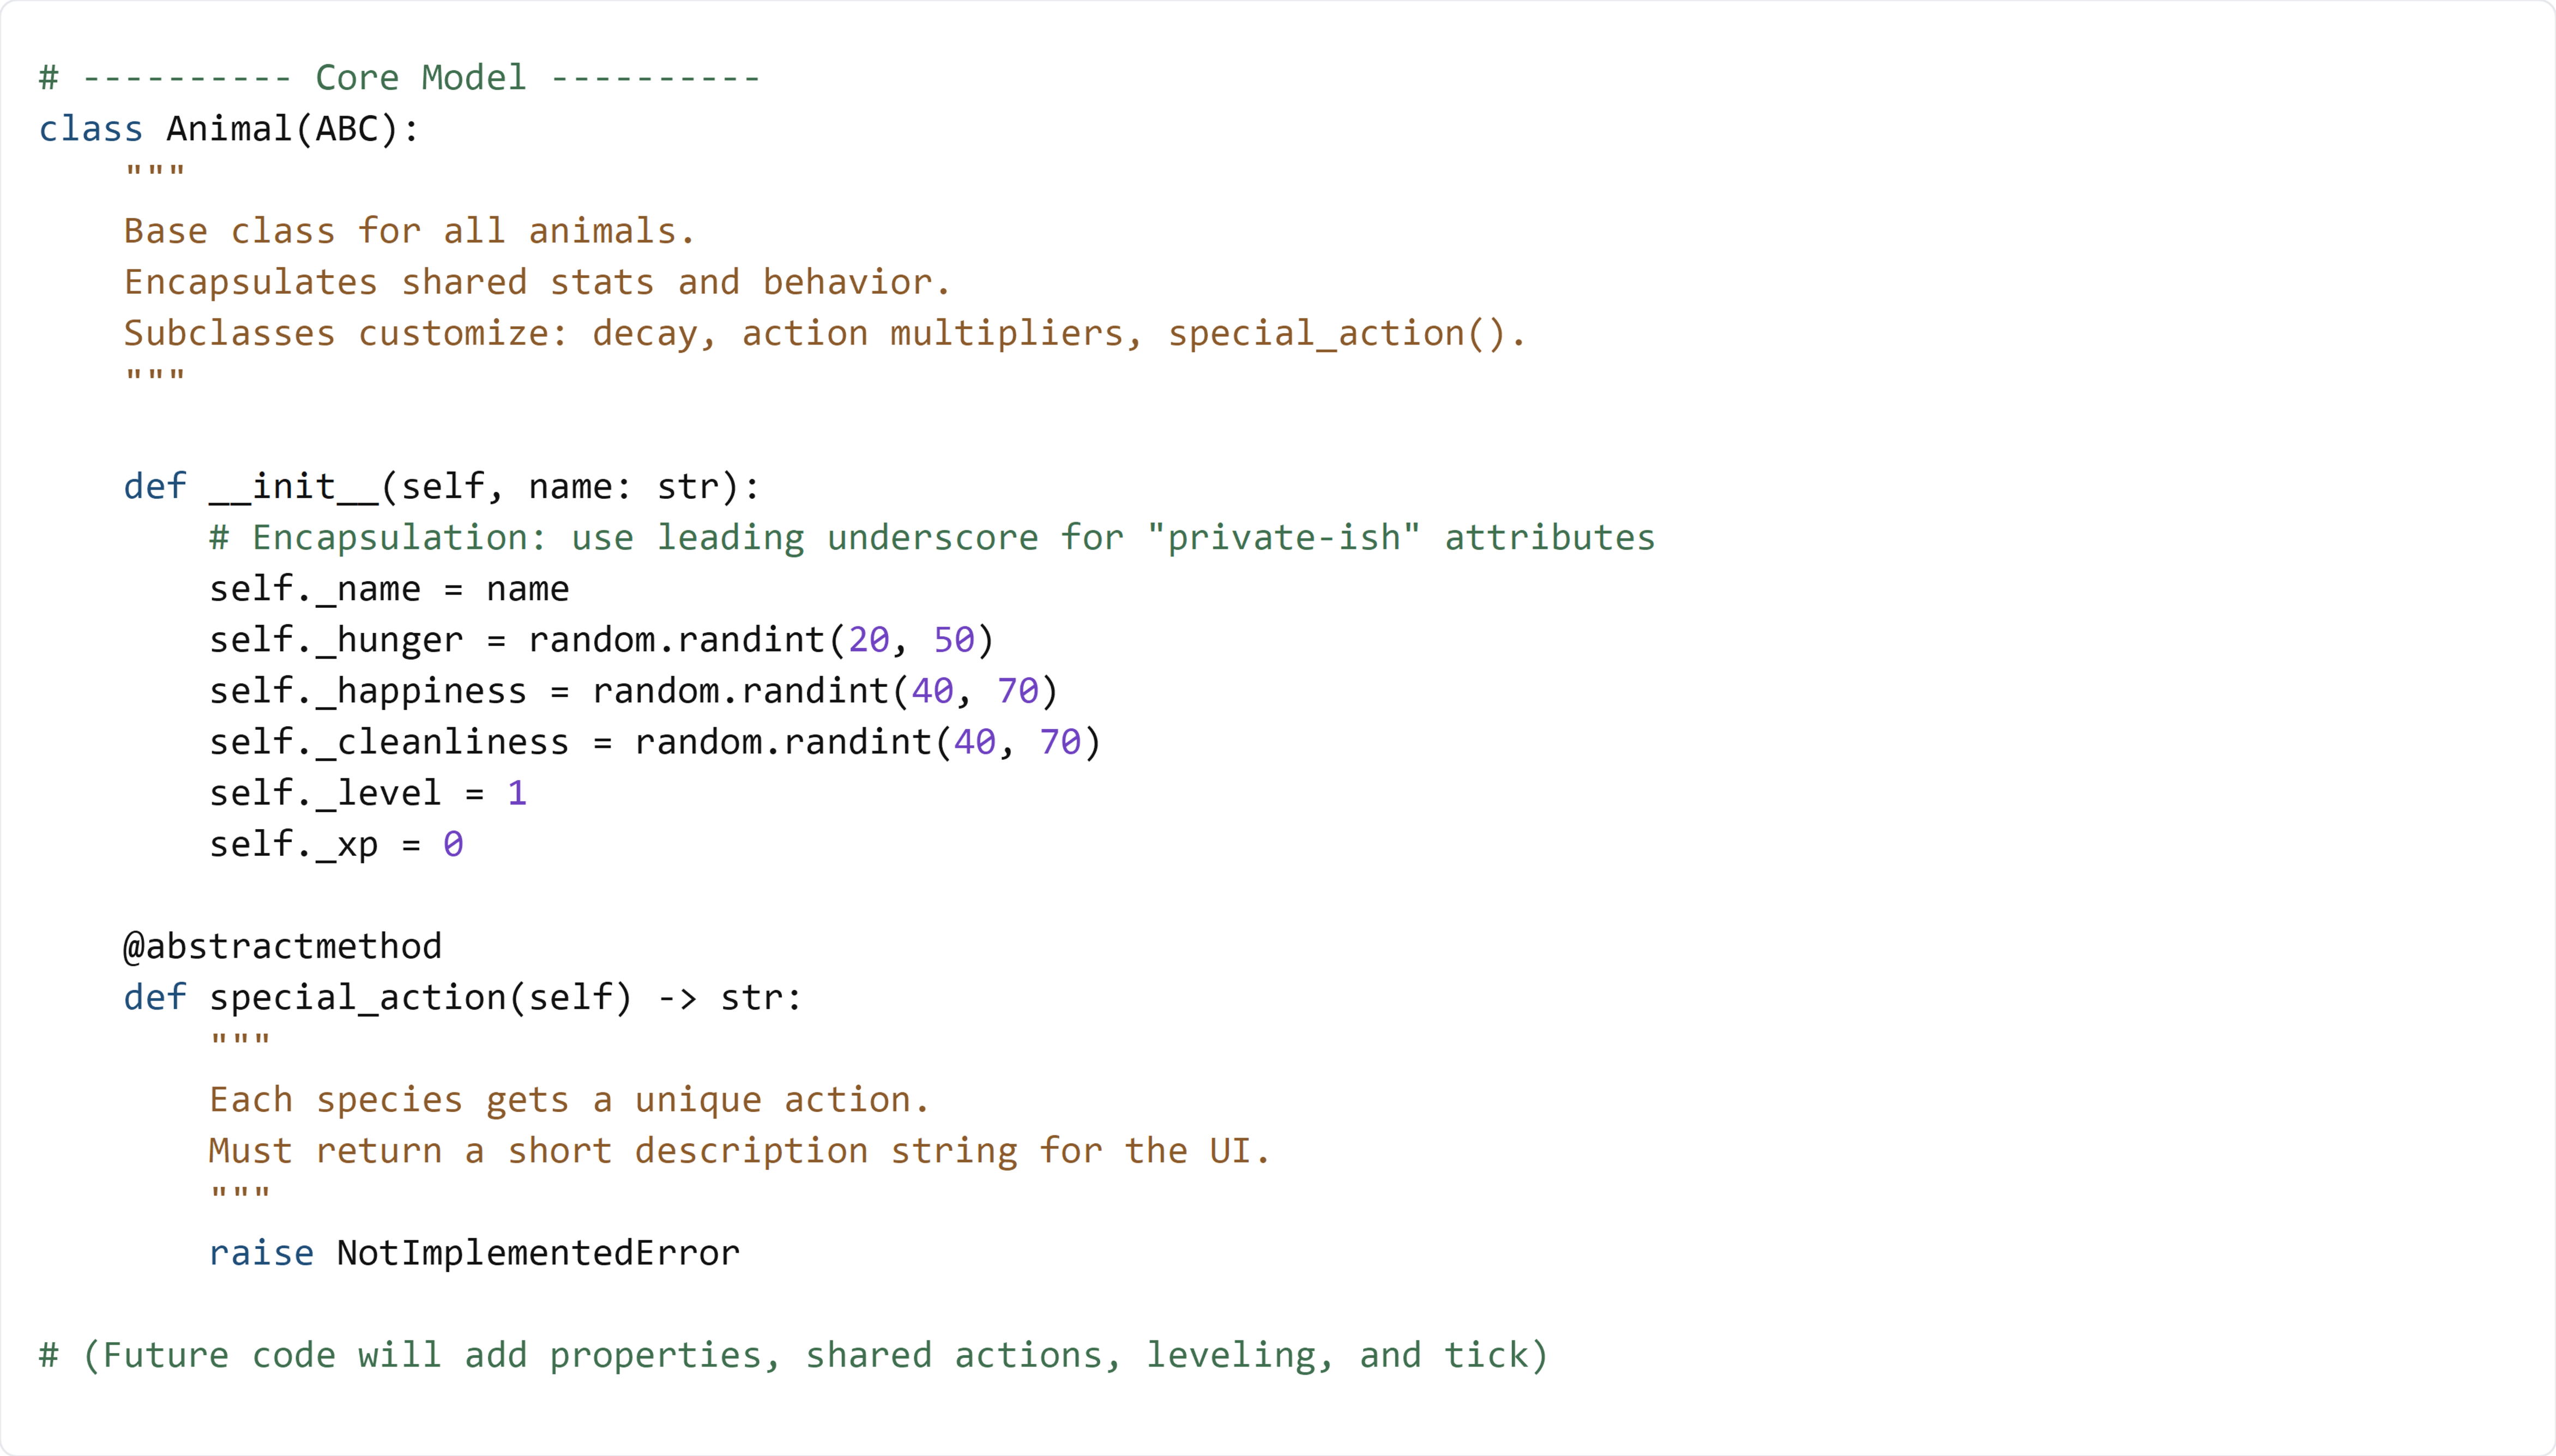The image size is (2556, 1456).
Task: Click NotImplementedError in the raise statement
Action: (x=538, y=1253)
